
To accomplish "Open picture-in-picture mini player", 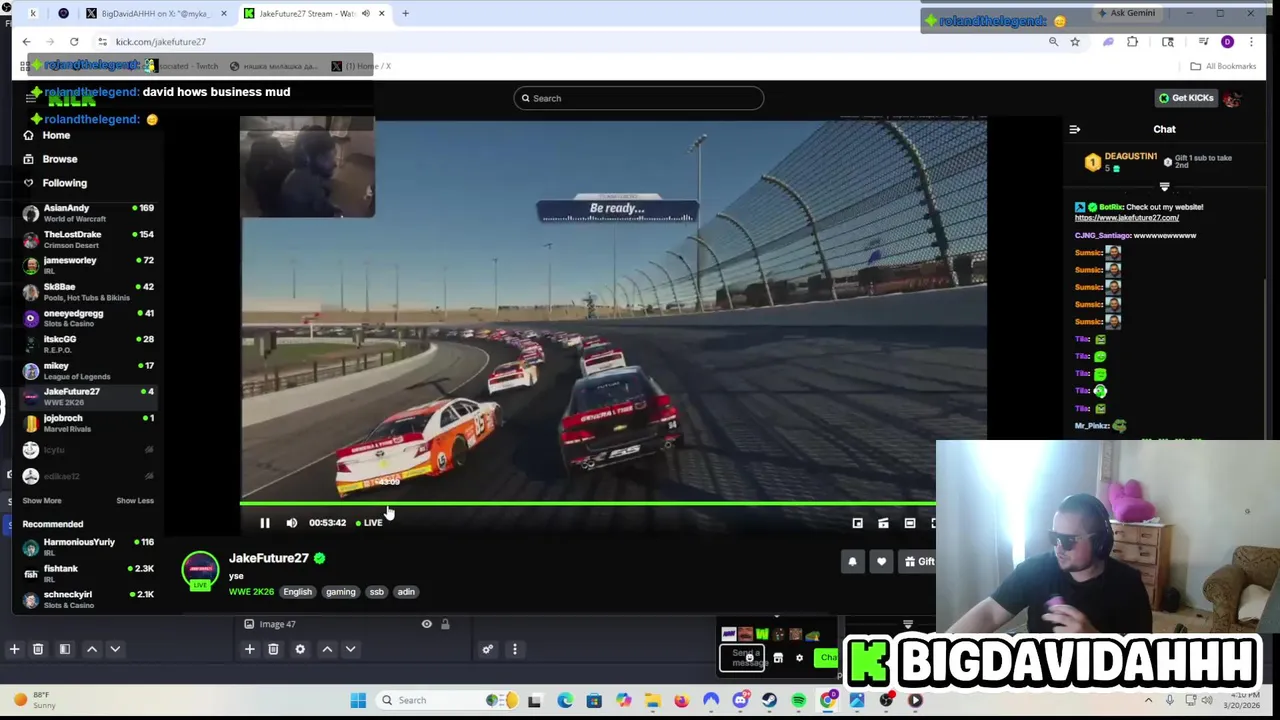I will [857, 523].
